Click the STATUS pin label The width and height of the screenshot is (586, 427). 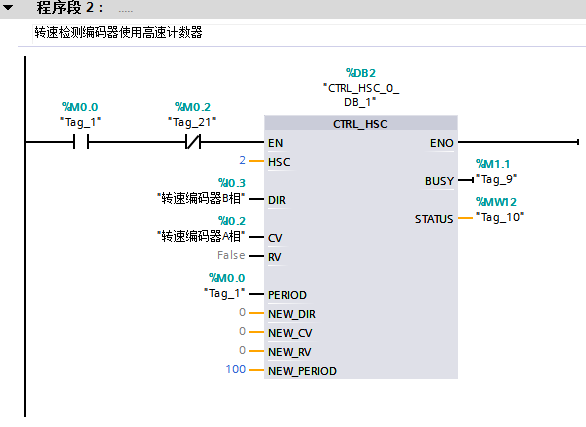tap(434, 219)
